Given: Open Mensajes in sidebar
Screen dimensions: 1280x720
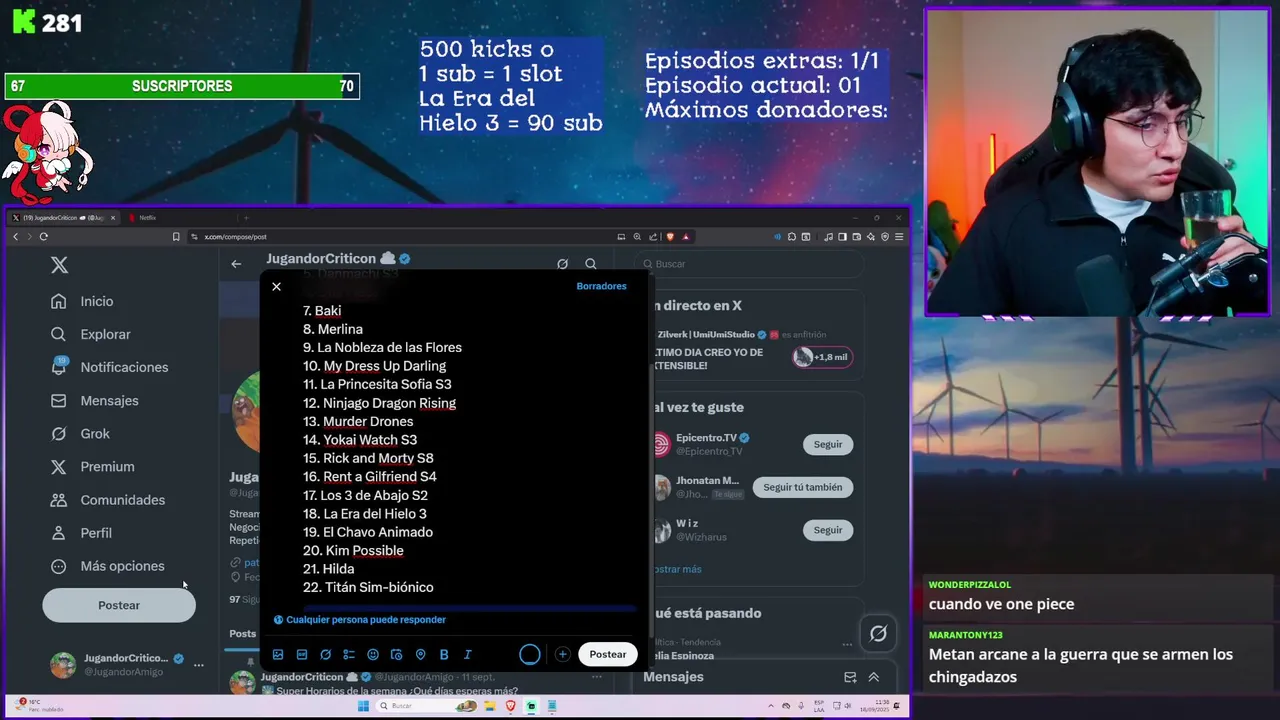Looking at the screenshot, I should pos(95,400).
